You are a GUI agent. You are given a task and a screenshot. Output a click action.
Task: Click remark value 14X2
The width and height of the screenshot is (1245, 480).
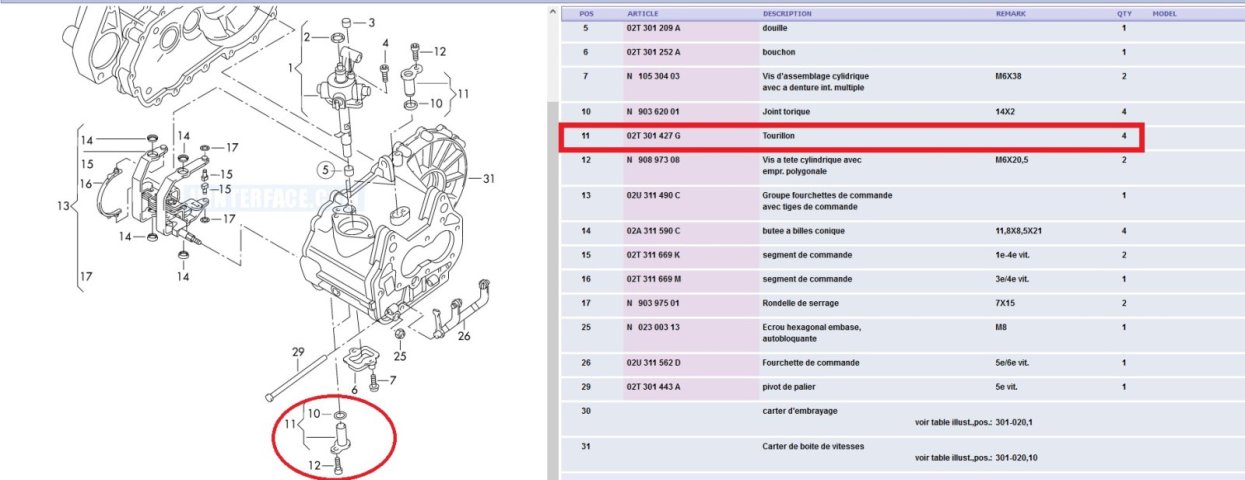(x=1005, y=111)
